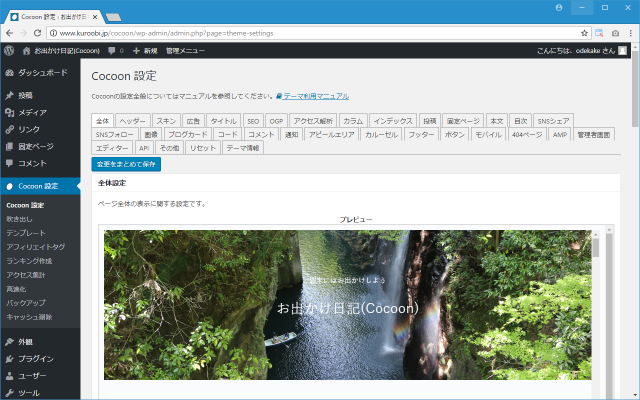Open site home お出かけ日記(Cocoon) in admin bar
The image size is (640, 400).
61,51
